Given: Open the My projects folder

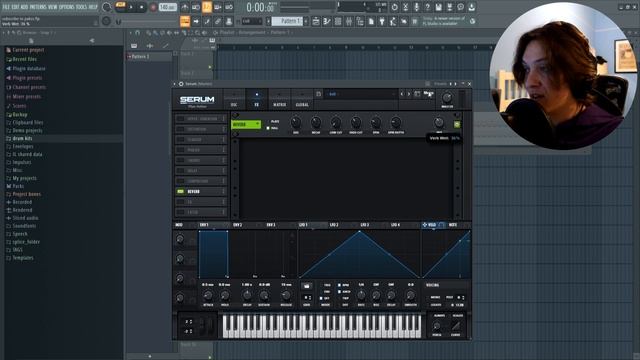Looking at the screenshot, I should pos(24,178).
